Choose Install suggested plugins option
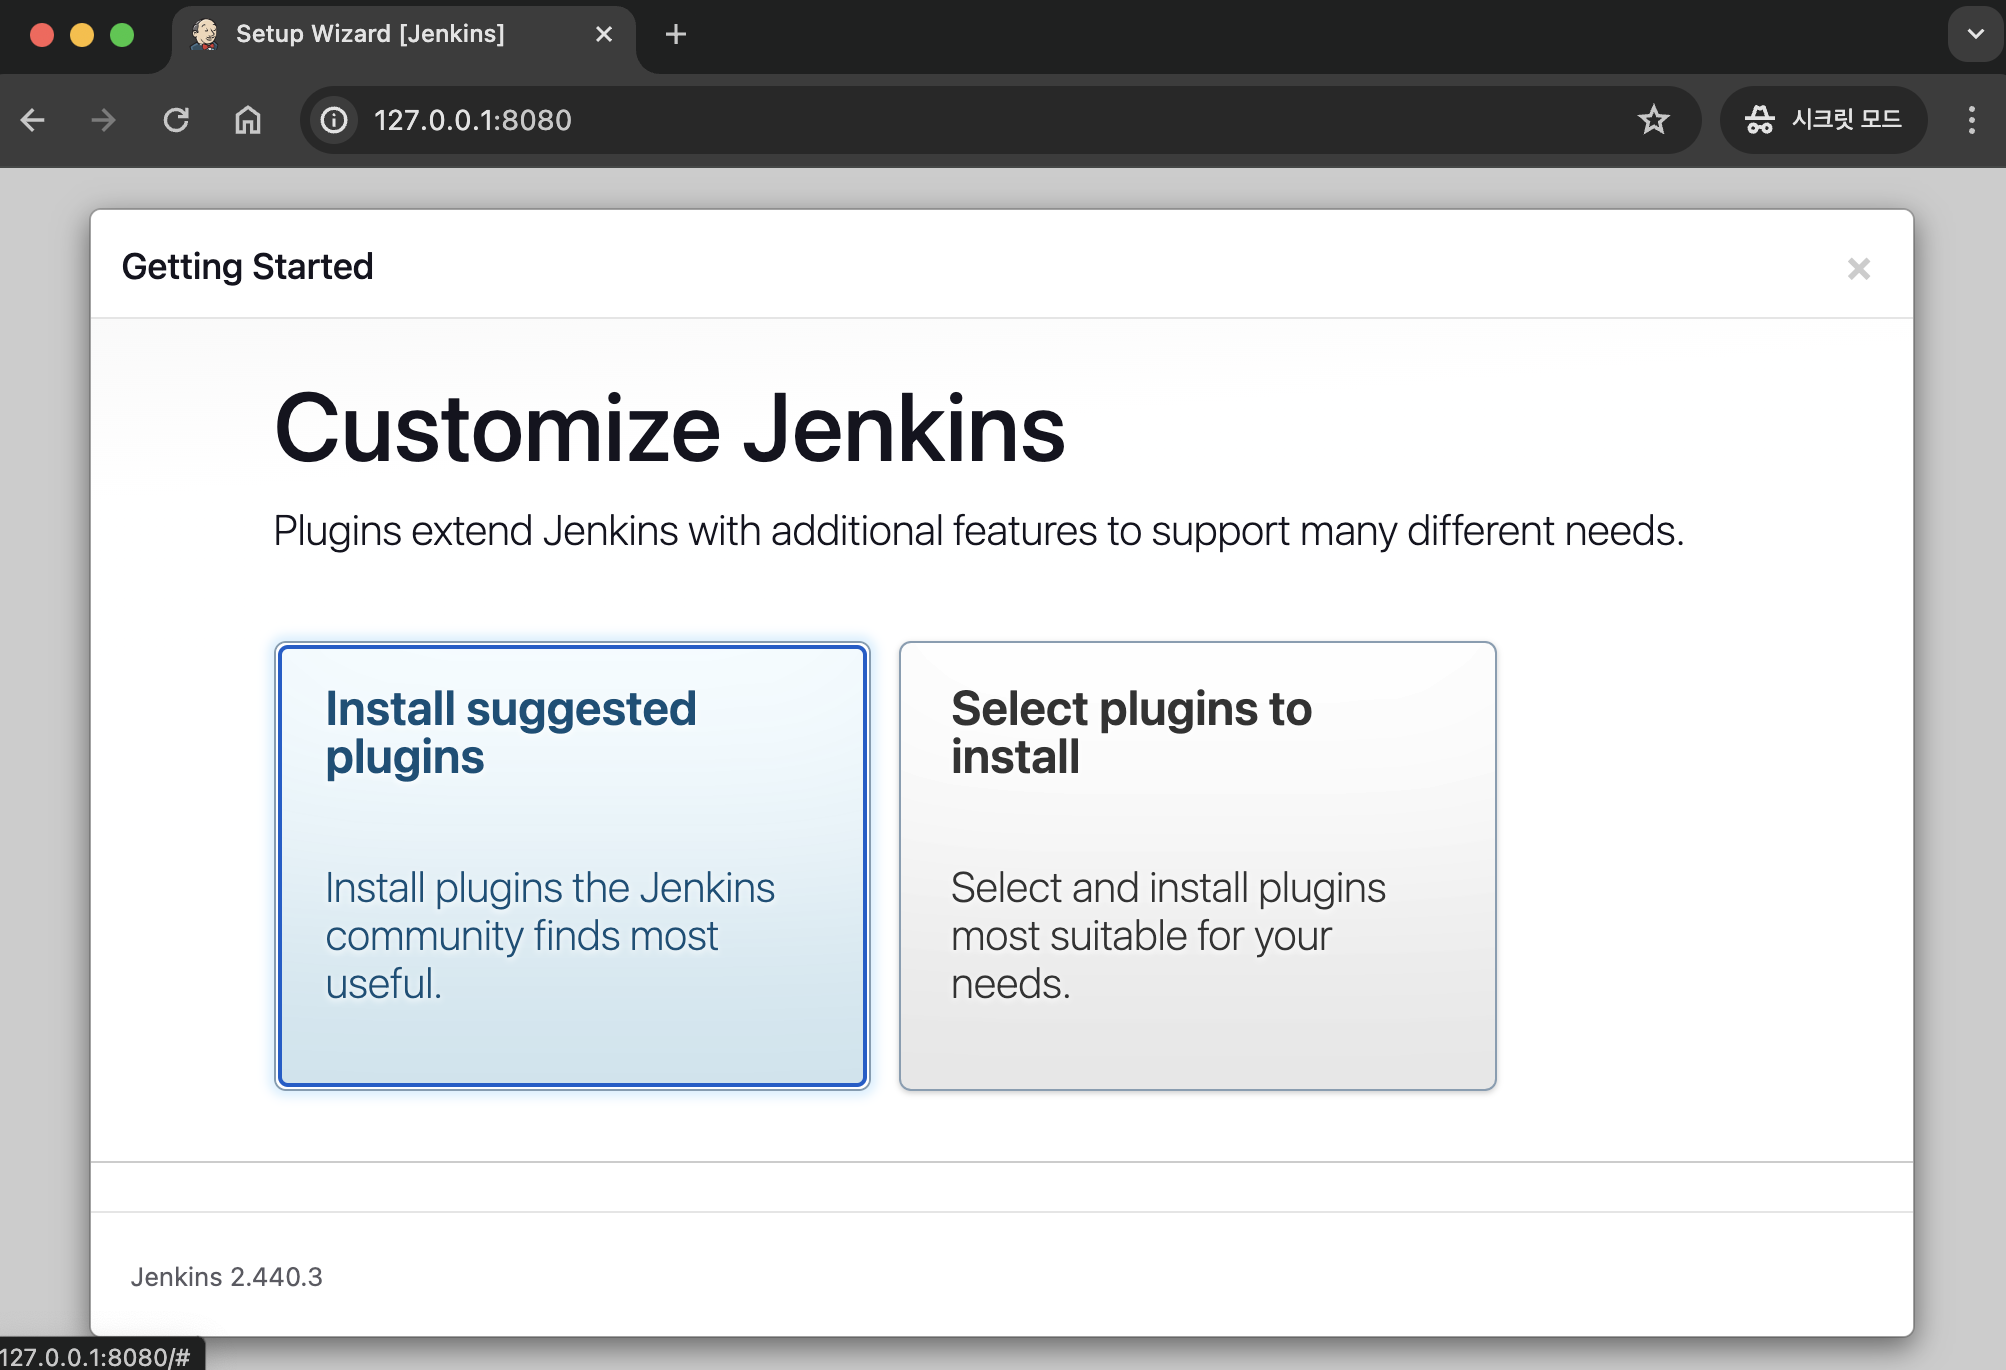Viewport: 2006px width, 1370px height. click(x=572, y=866)
